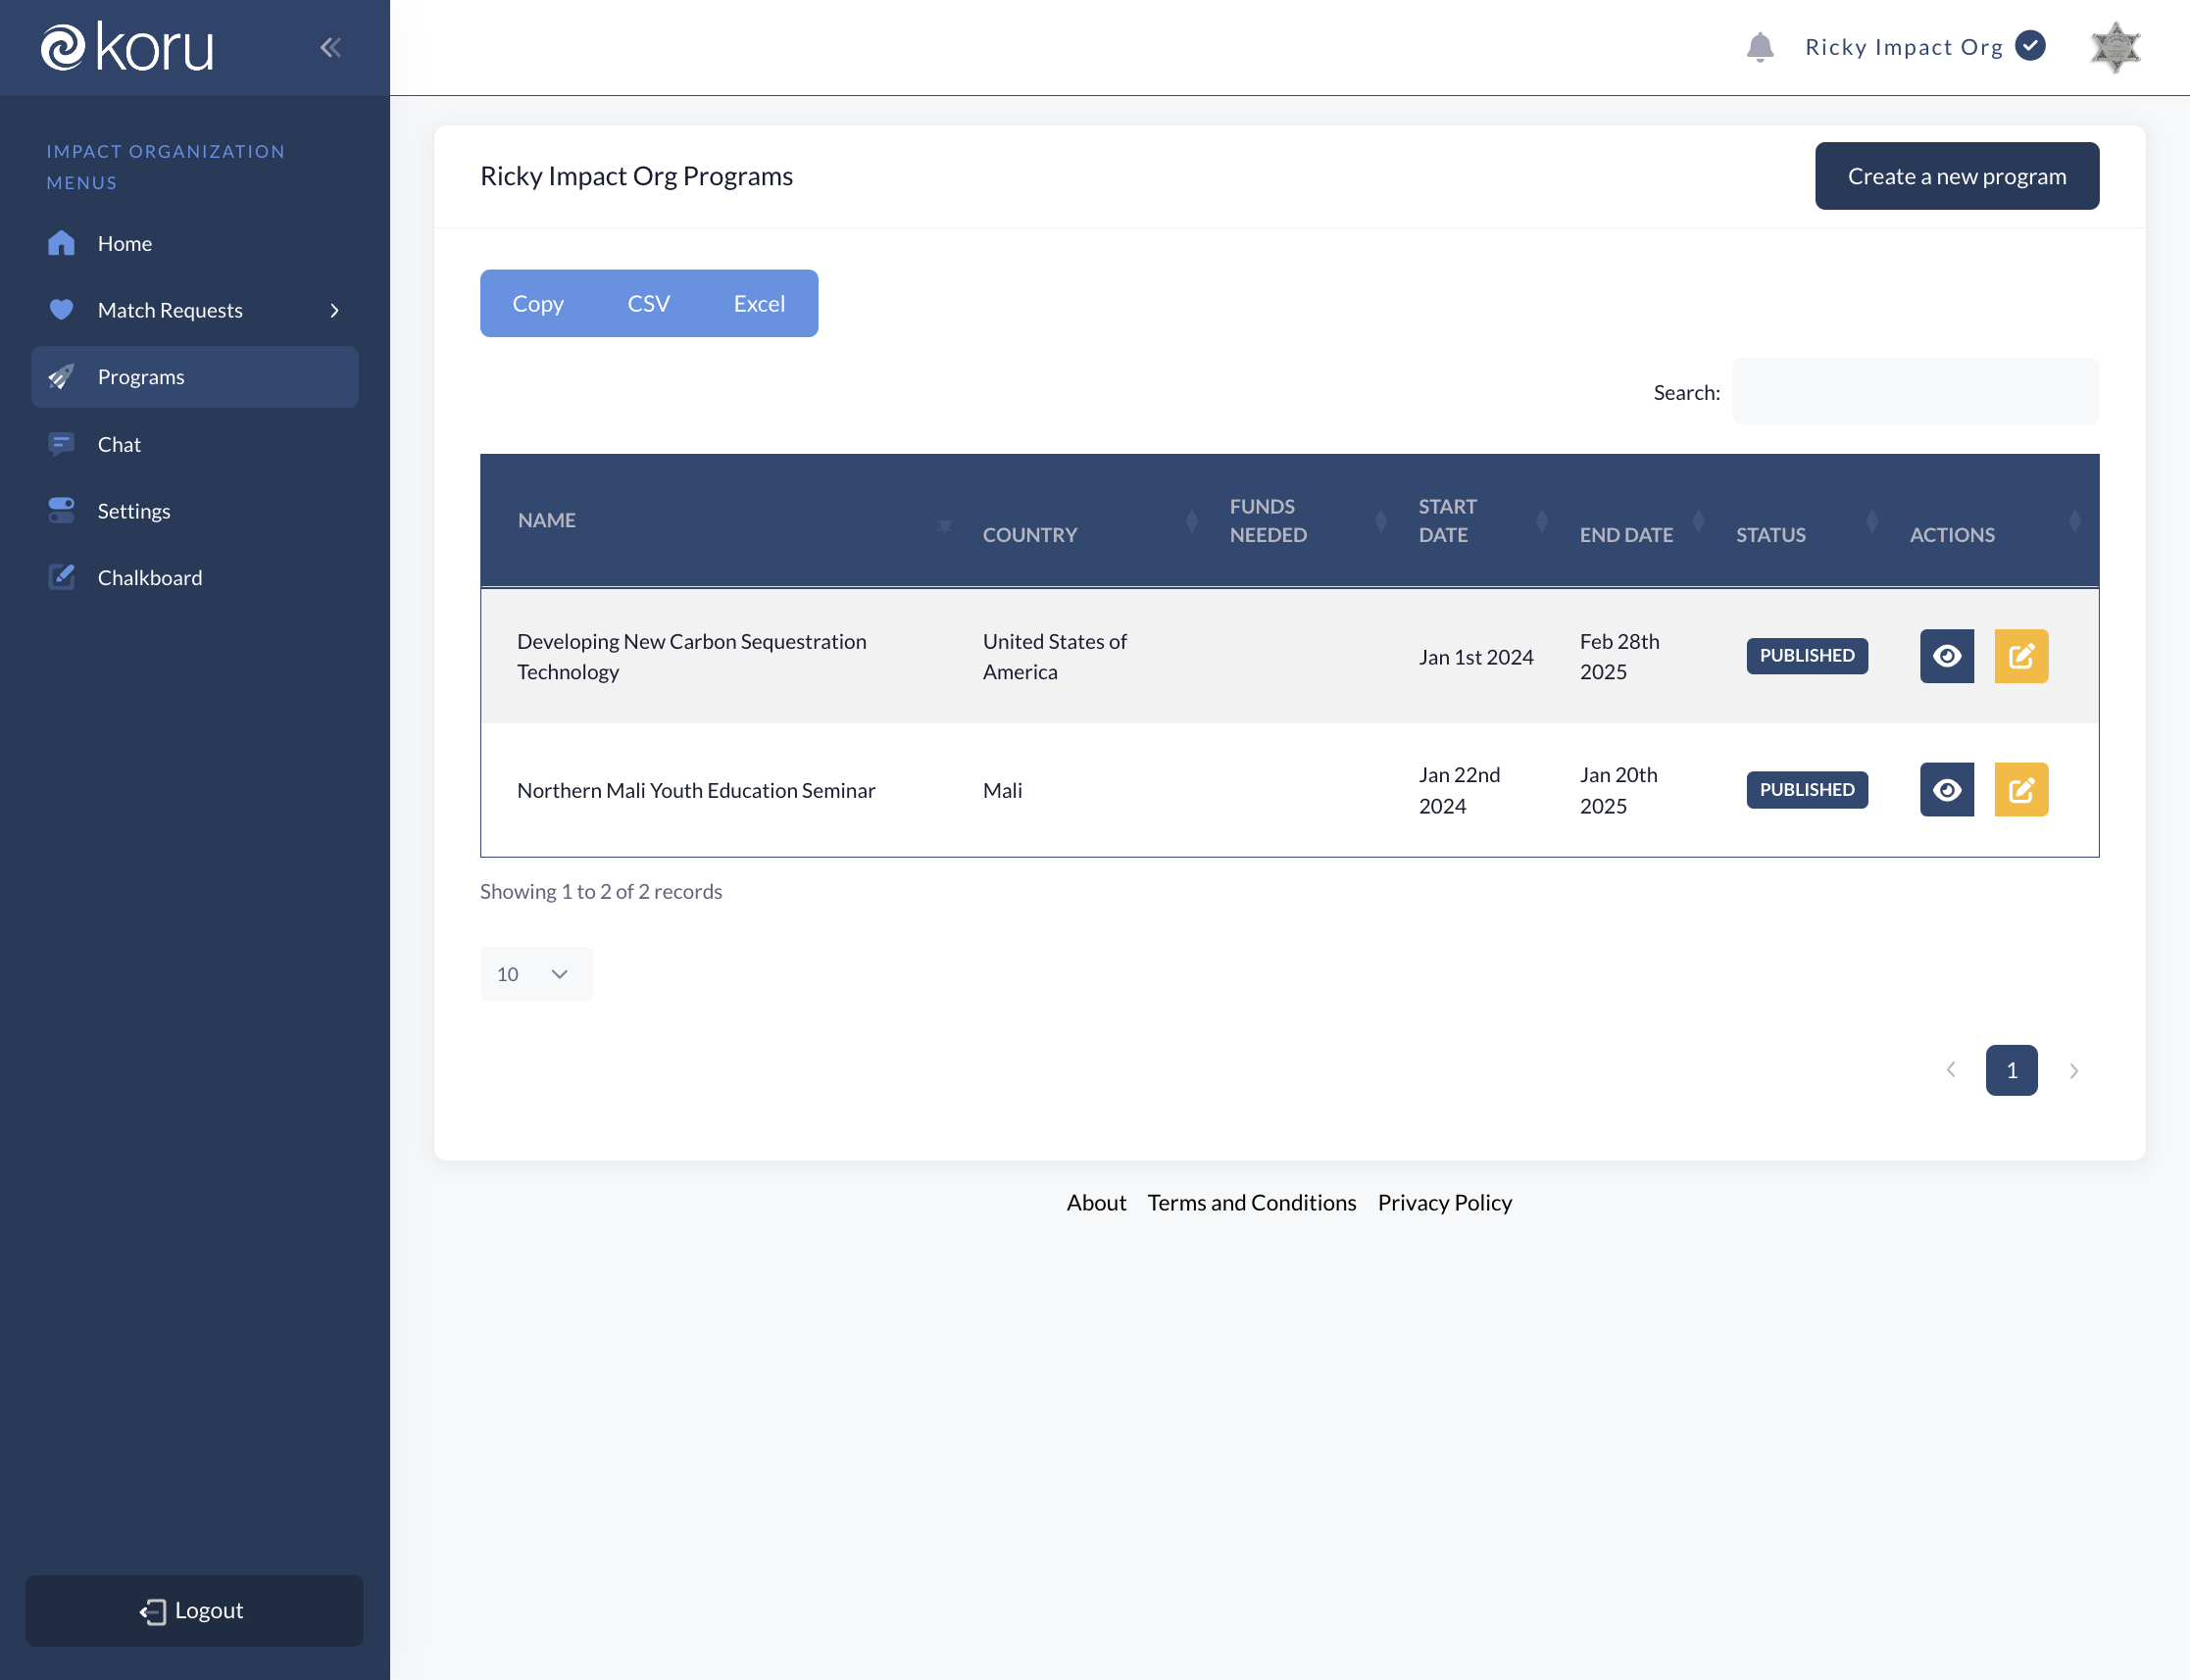Image resolution: width=2190 pixels, height=1680 pixels.
Task: Sort by the COUNTRY column
Action: [1087, 520]
